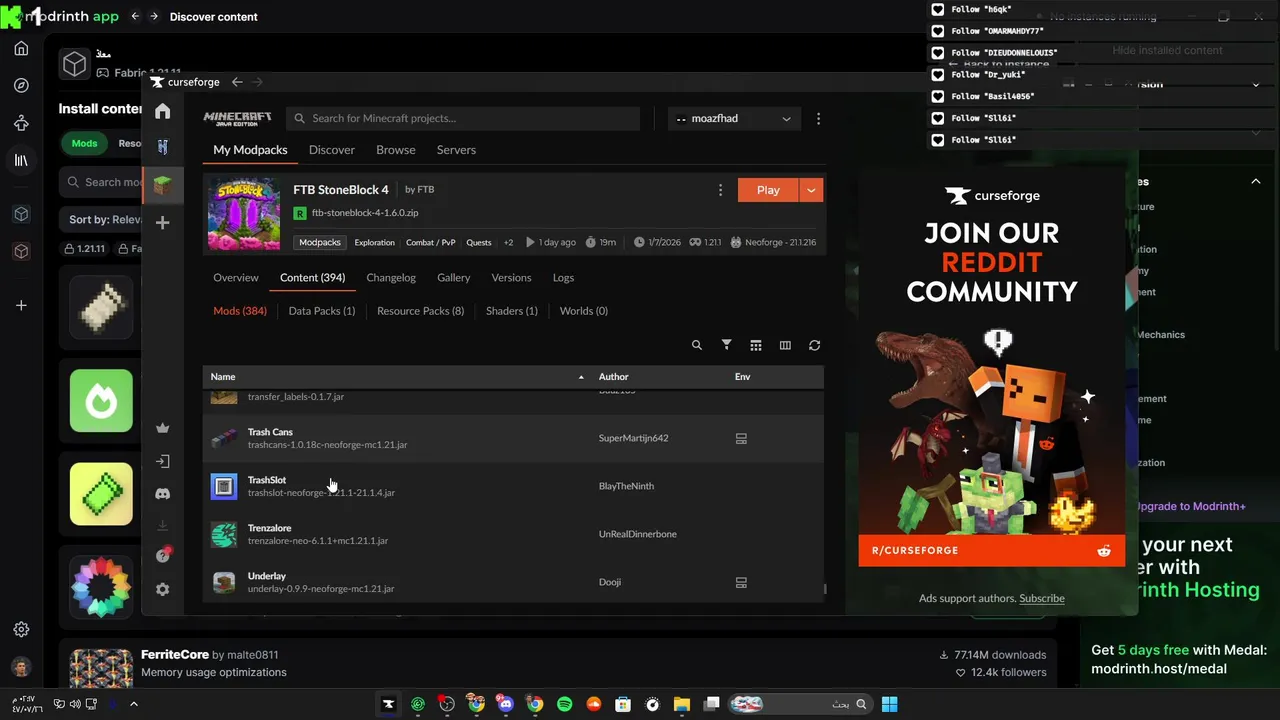Image resolution: width=1280 pixels, height=720 pixels.
Task: Add a game with CurseForge plus icon
Action: 163,223
